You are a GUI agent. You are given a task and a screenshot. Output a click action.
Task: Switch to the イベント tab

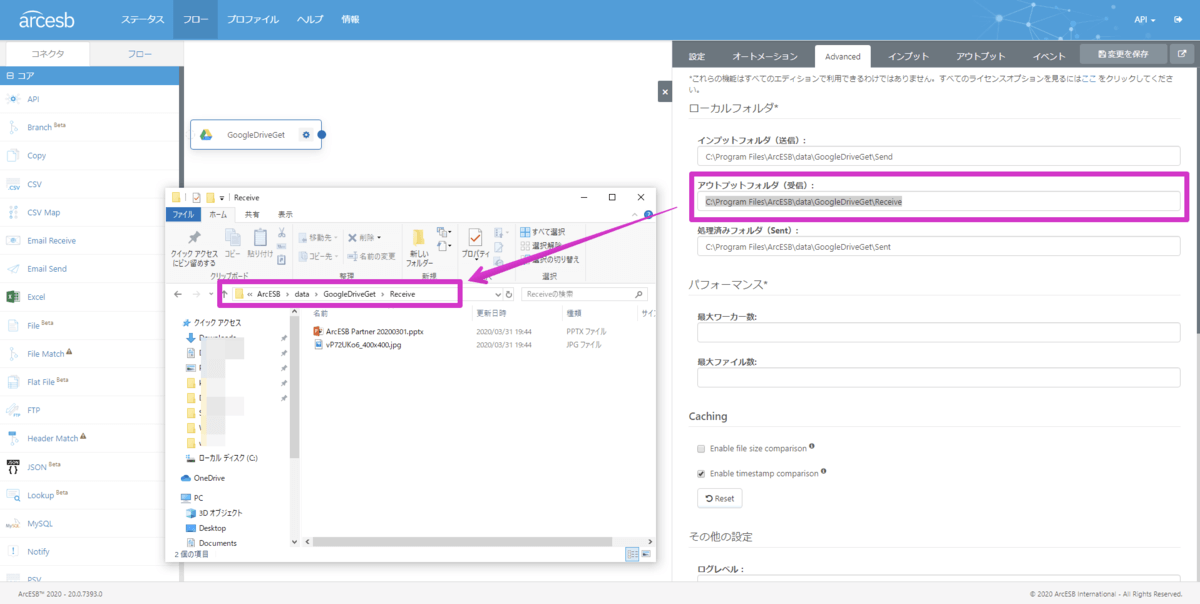pyautogui.click(x=1049, y=56)
